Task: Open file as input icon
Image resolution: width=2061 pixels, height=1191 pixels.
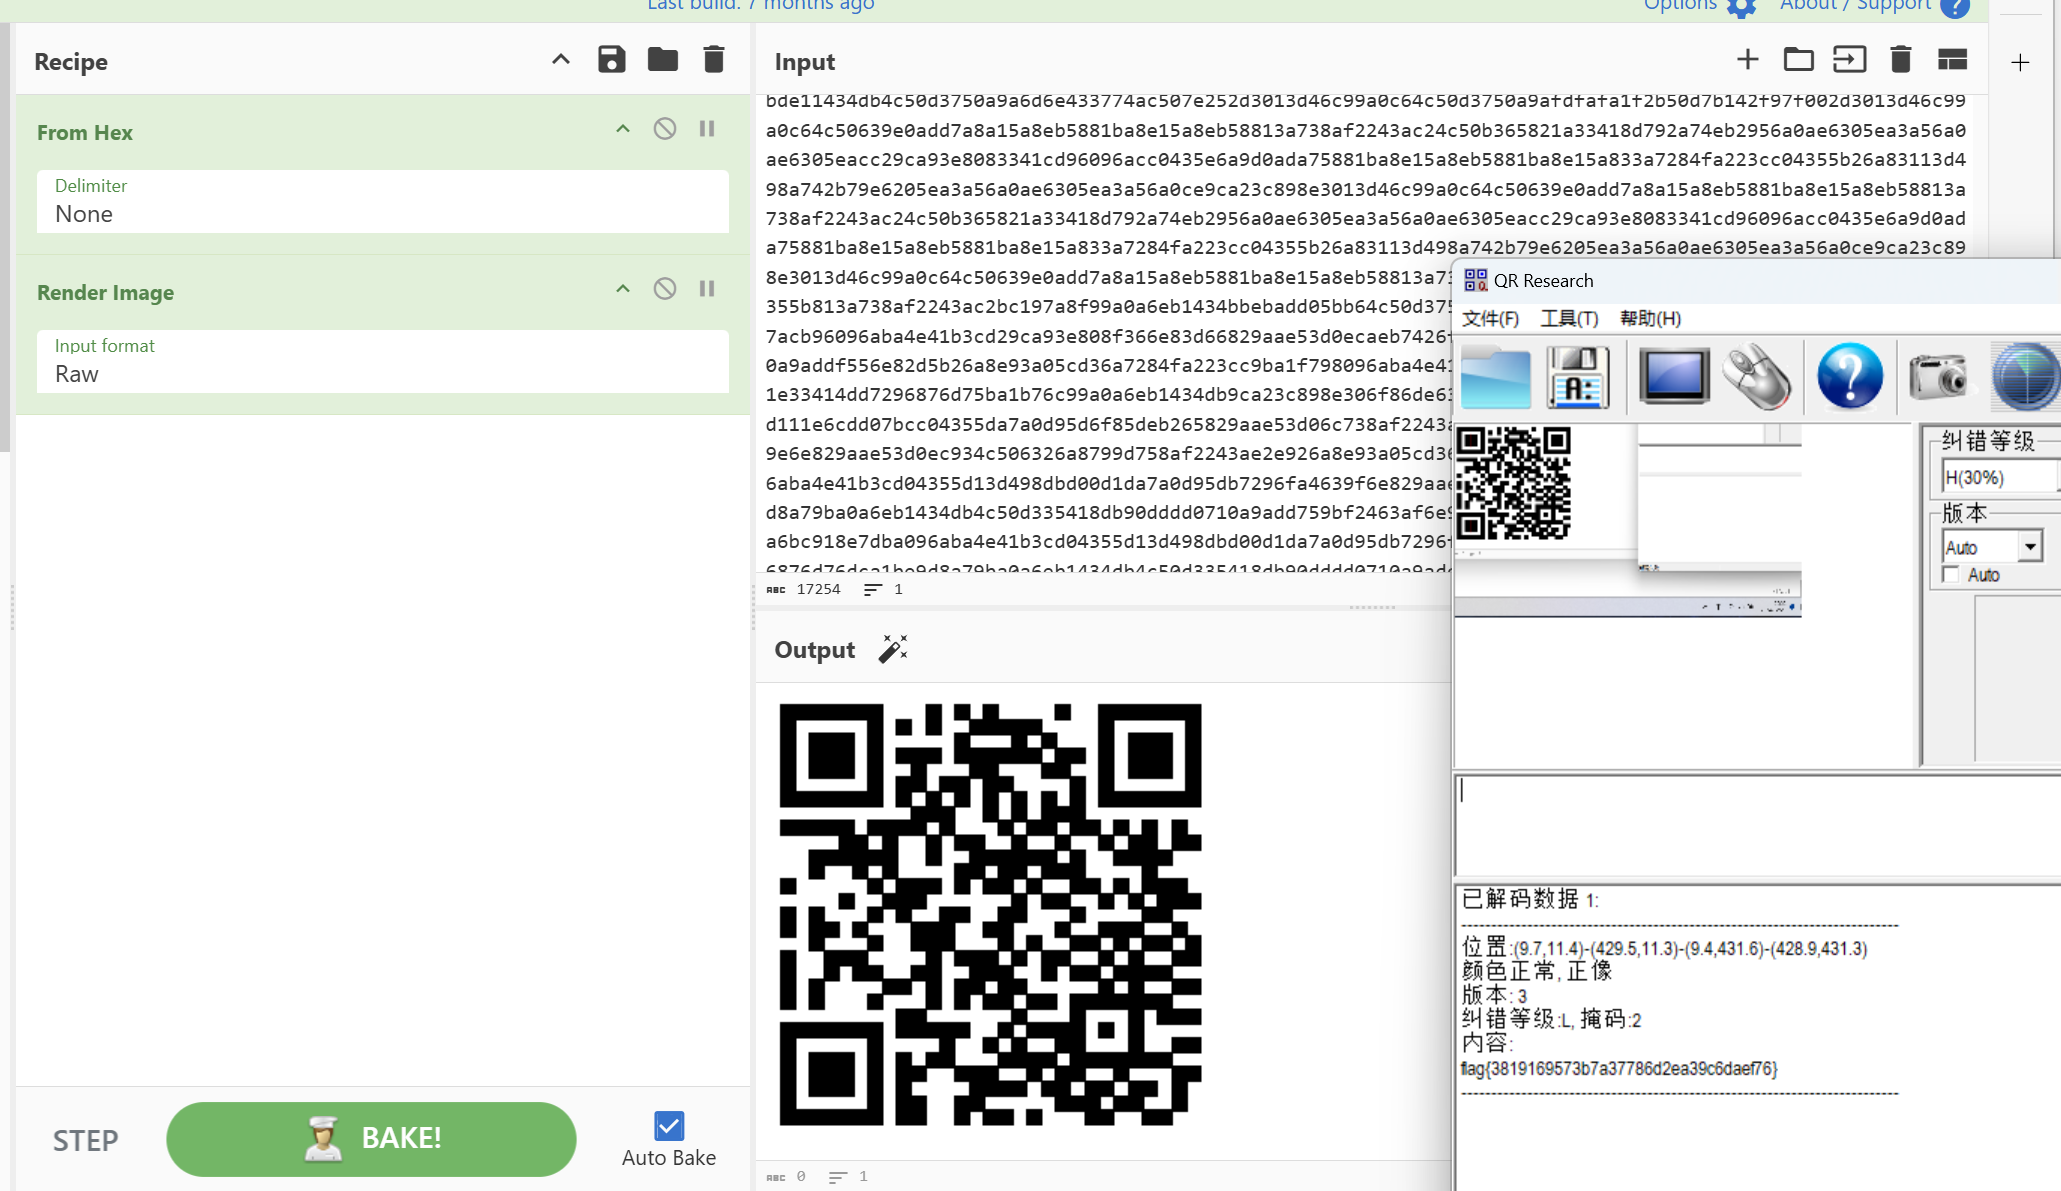Action: pos(1849,60)
